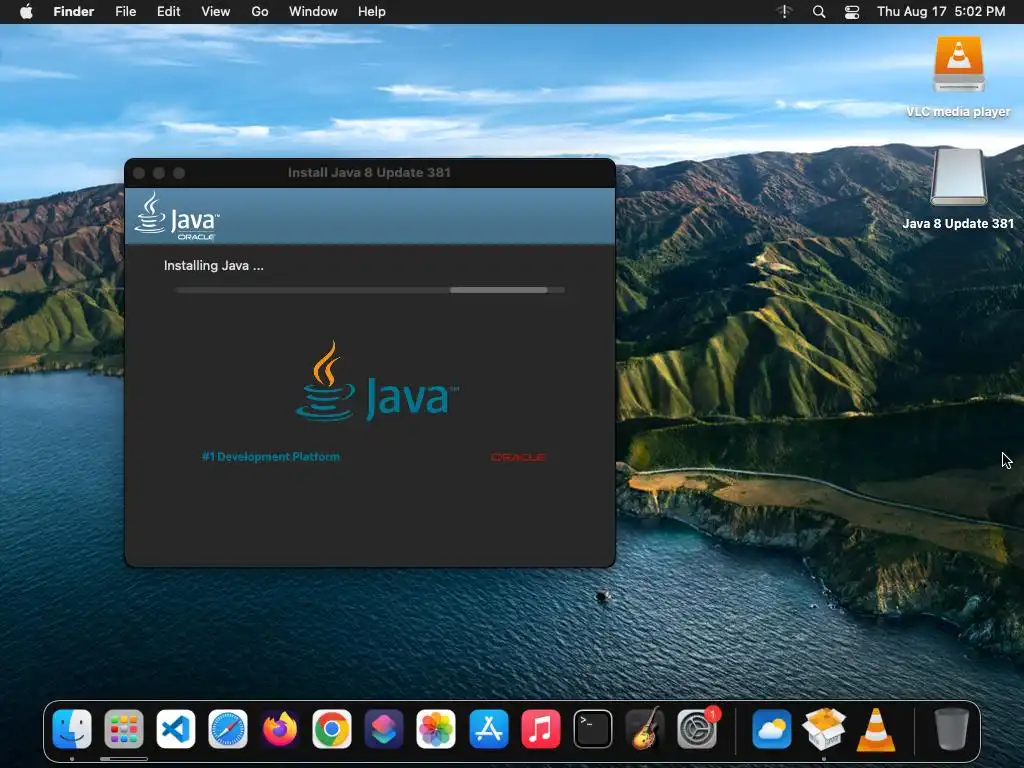Launch VLC cone icon in Dock

point(876,729)
